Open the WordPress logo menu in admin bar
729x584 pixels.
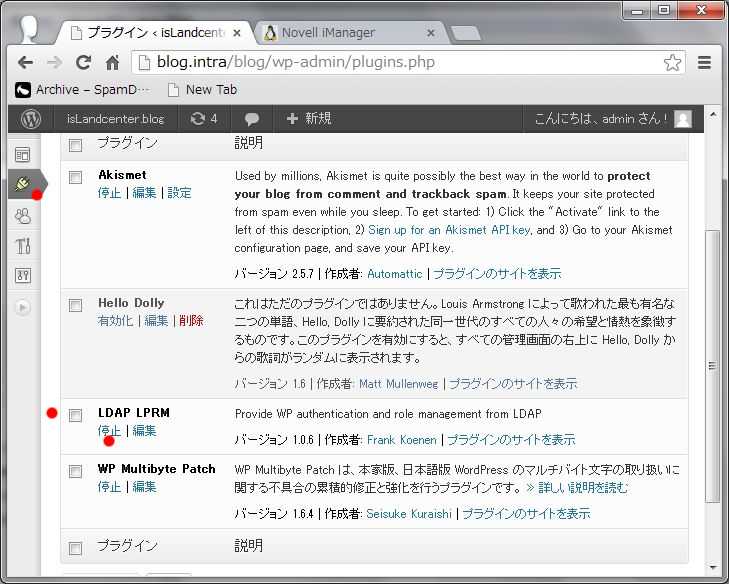pos(31,119)
